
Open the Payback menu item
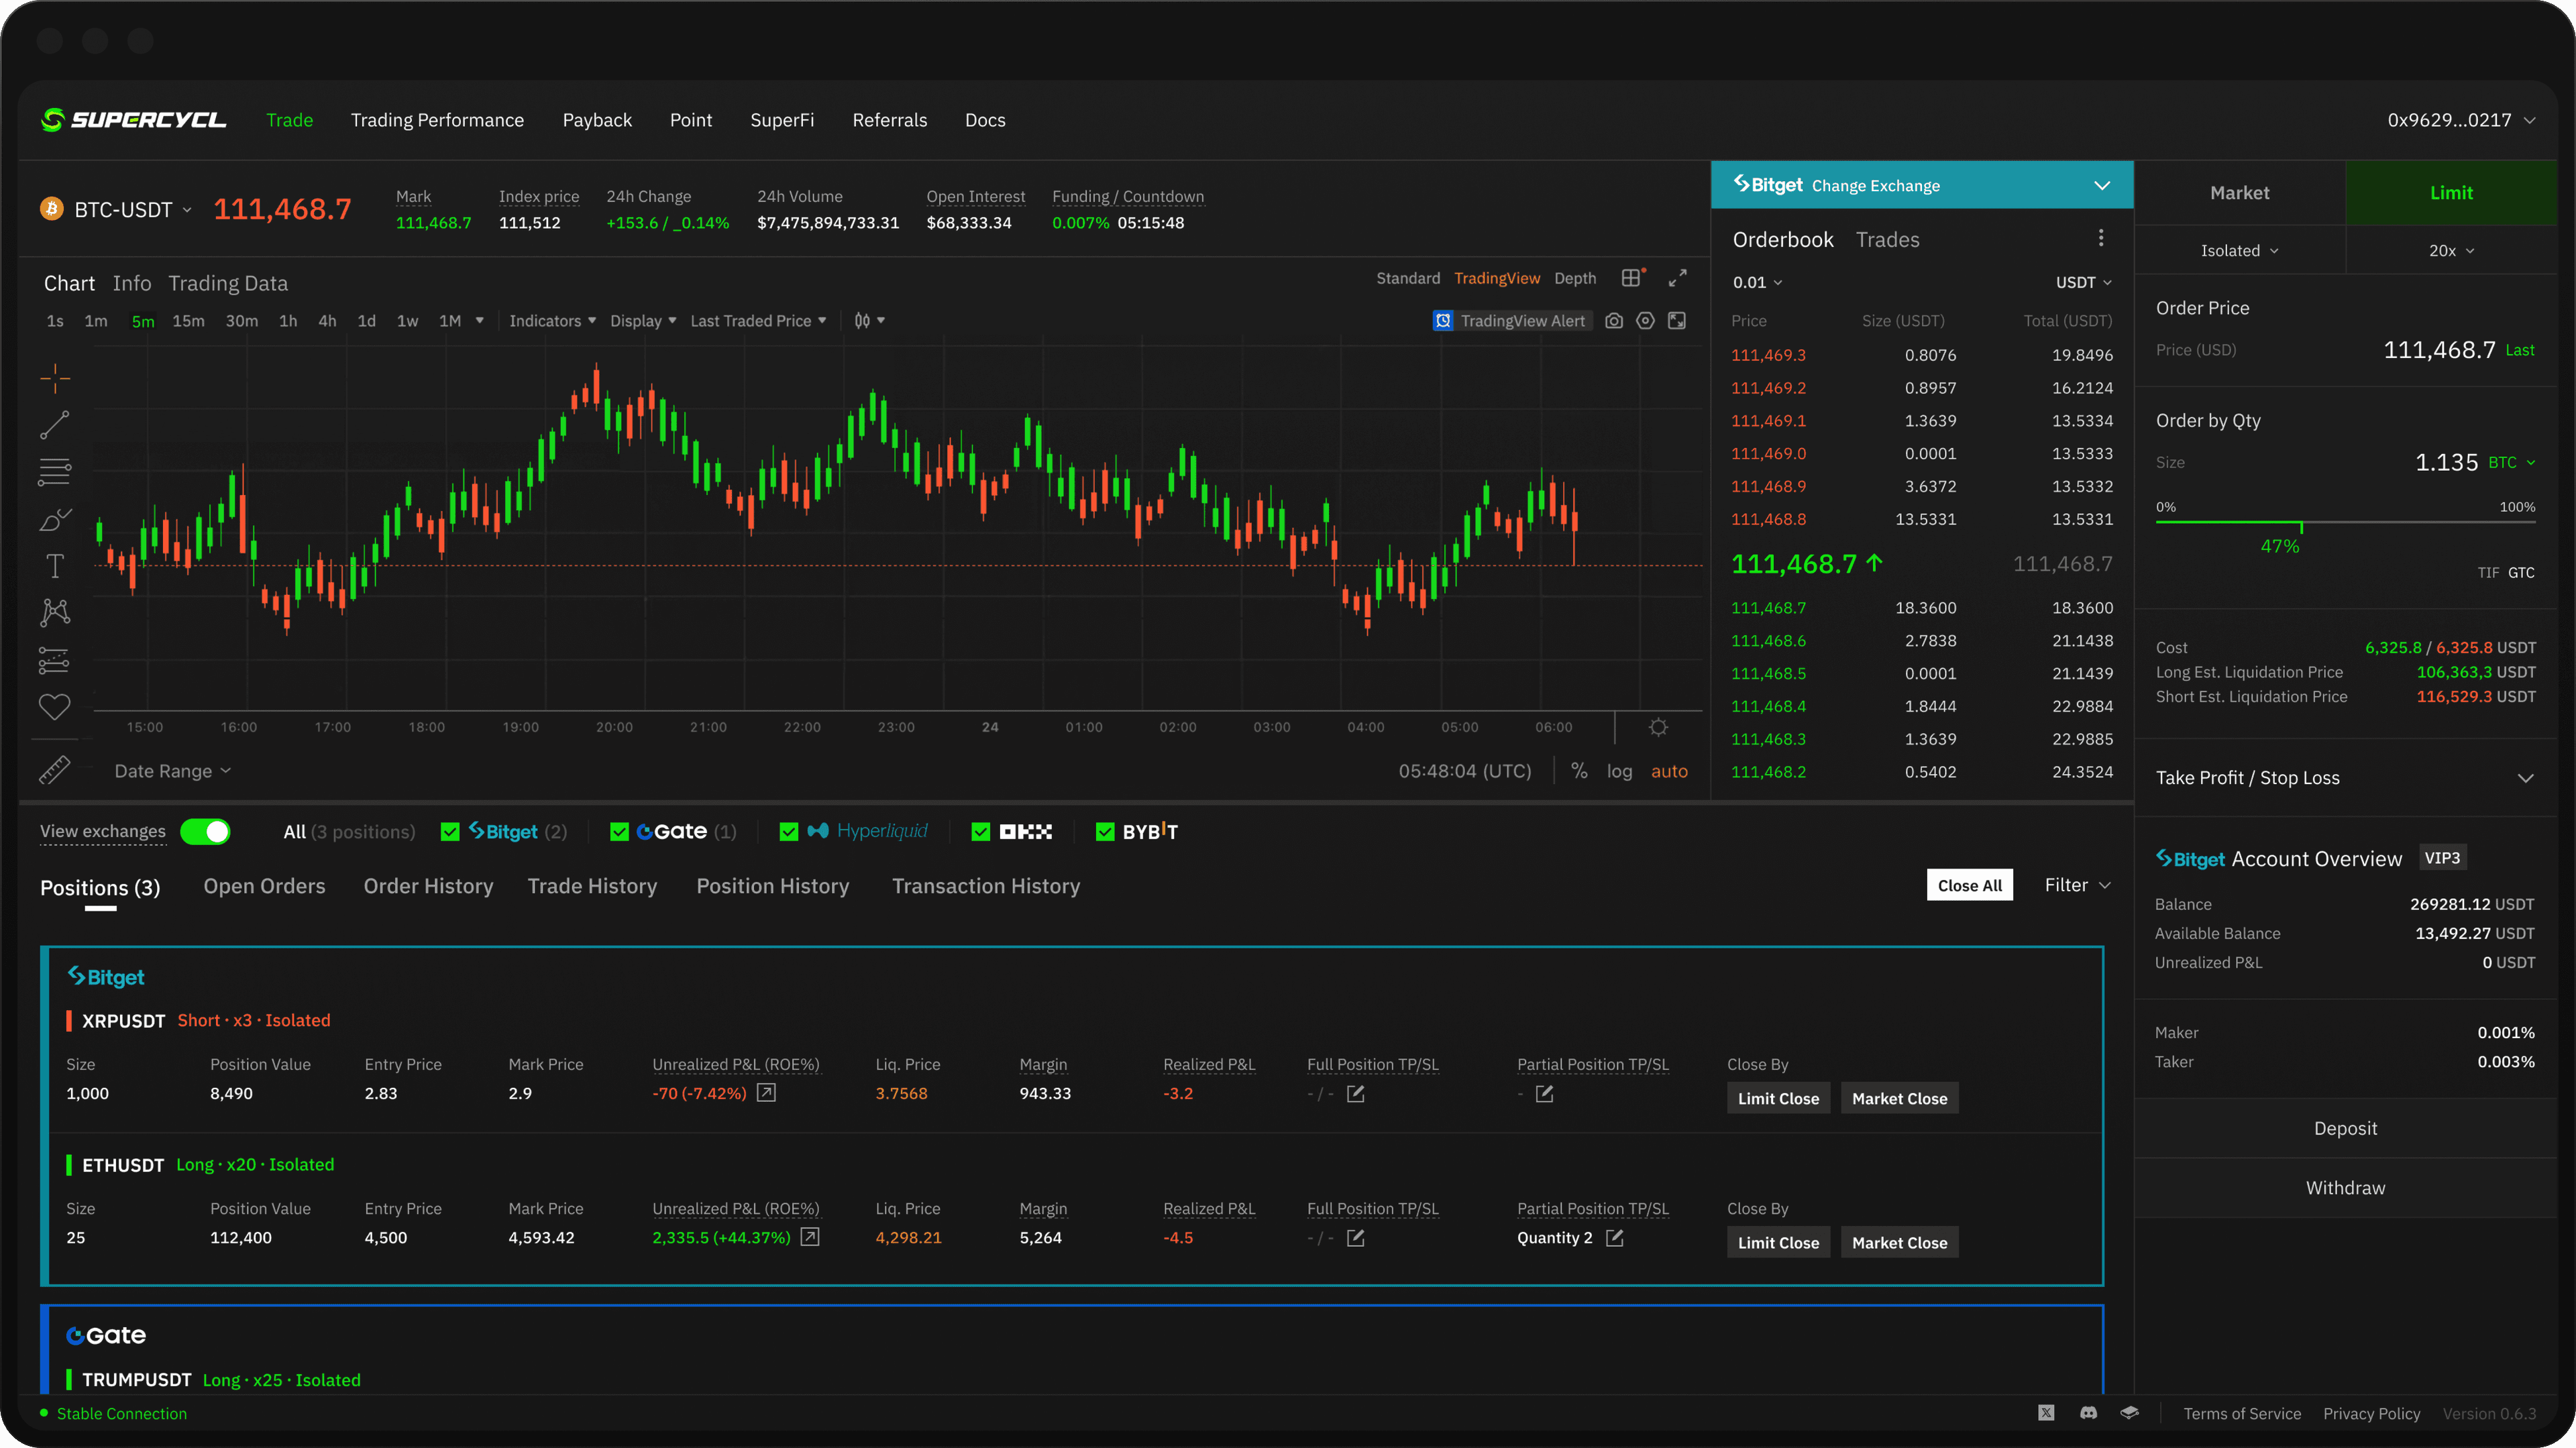pos(597,120)
